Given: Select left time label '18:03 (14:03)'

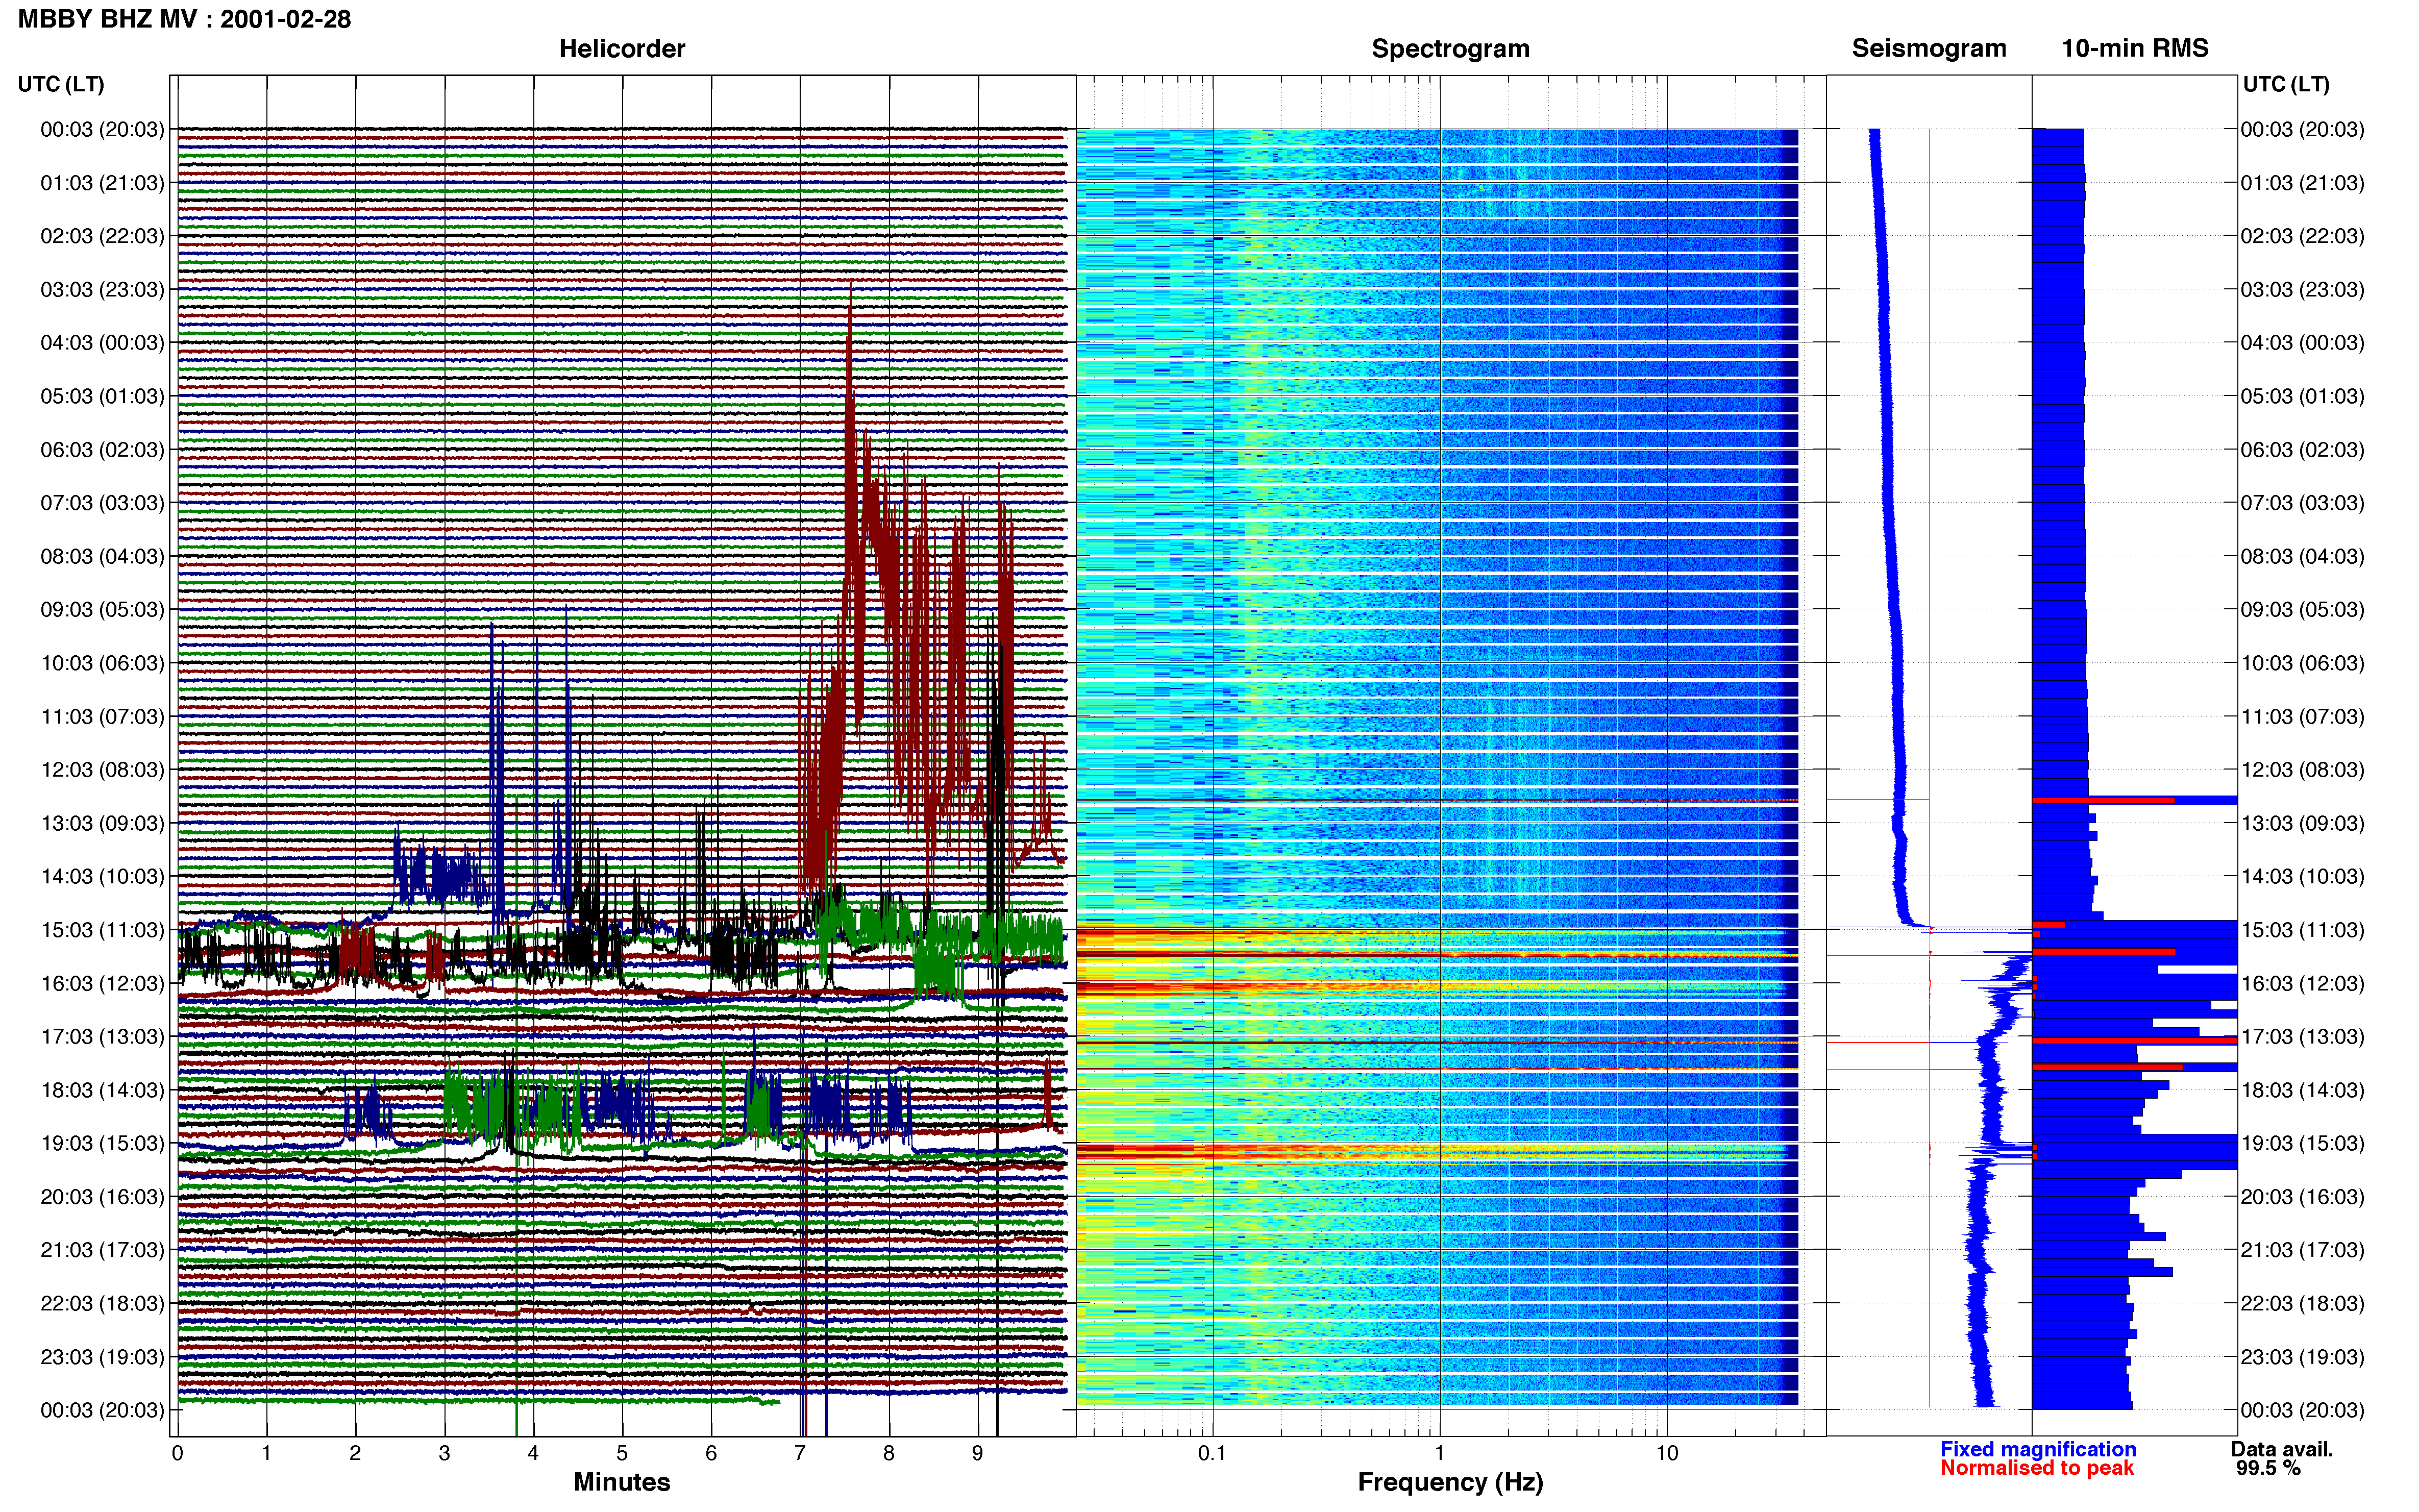Looking at the screenshot, I should point(102,1090).
